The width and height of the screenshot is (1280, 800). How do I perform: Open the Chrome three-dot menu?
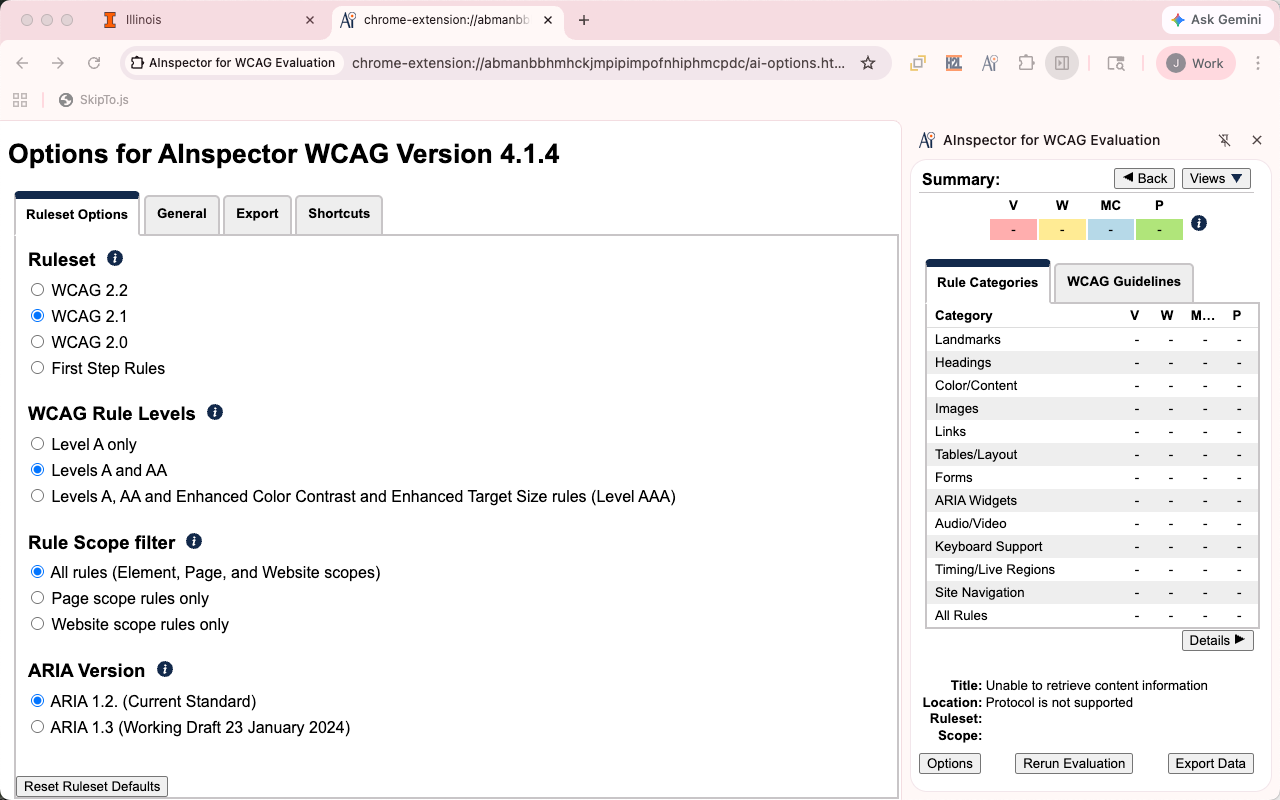pos(1259,63)
